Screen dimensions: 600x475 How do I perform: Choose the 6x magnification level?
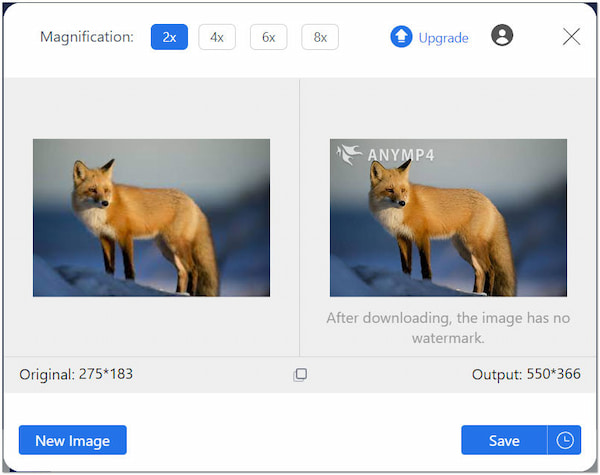[268, 37]
